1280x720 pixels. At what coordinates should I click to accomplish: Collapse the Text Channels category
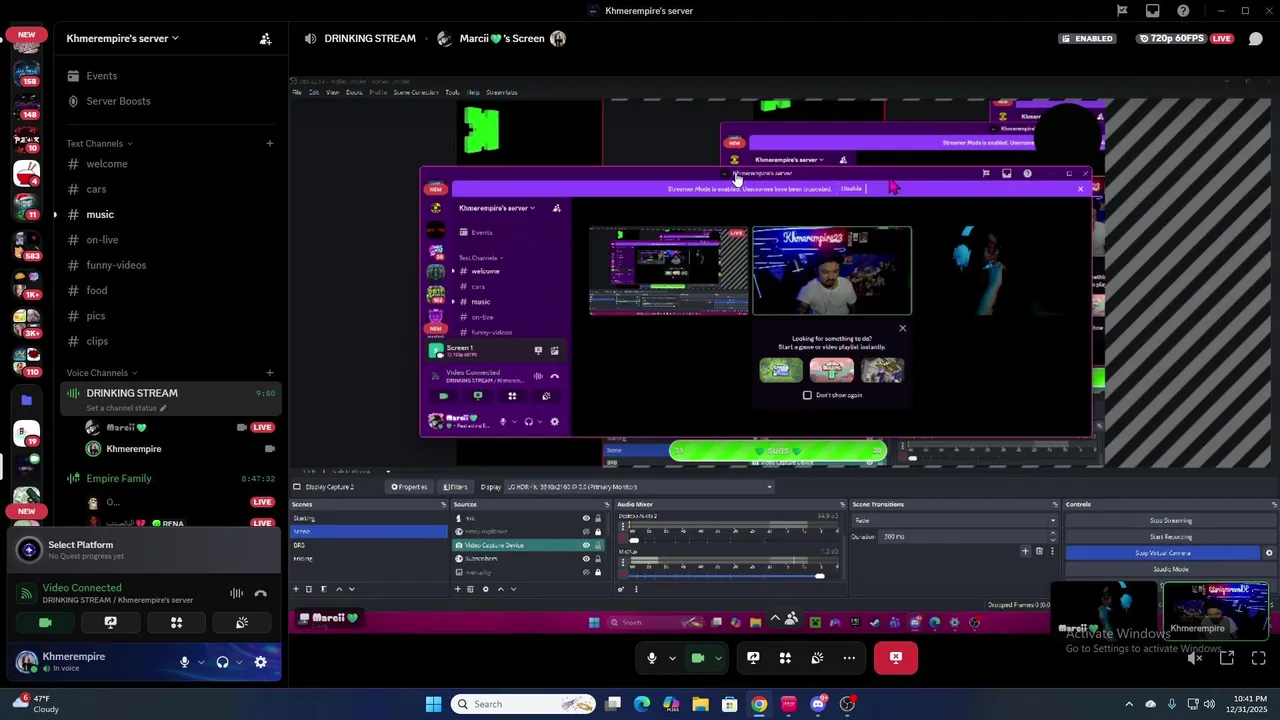(99, 144)
